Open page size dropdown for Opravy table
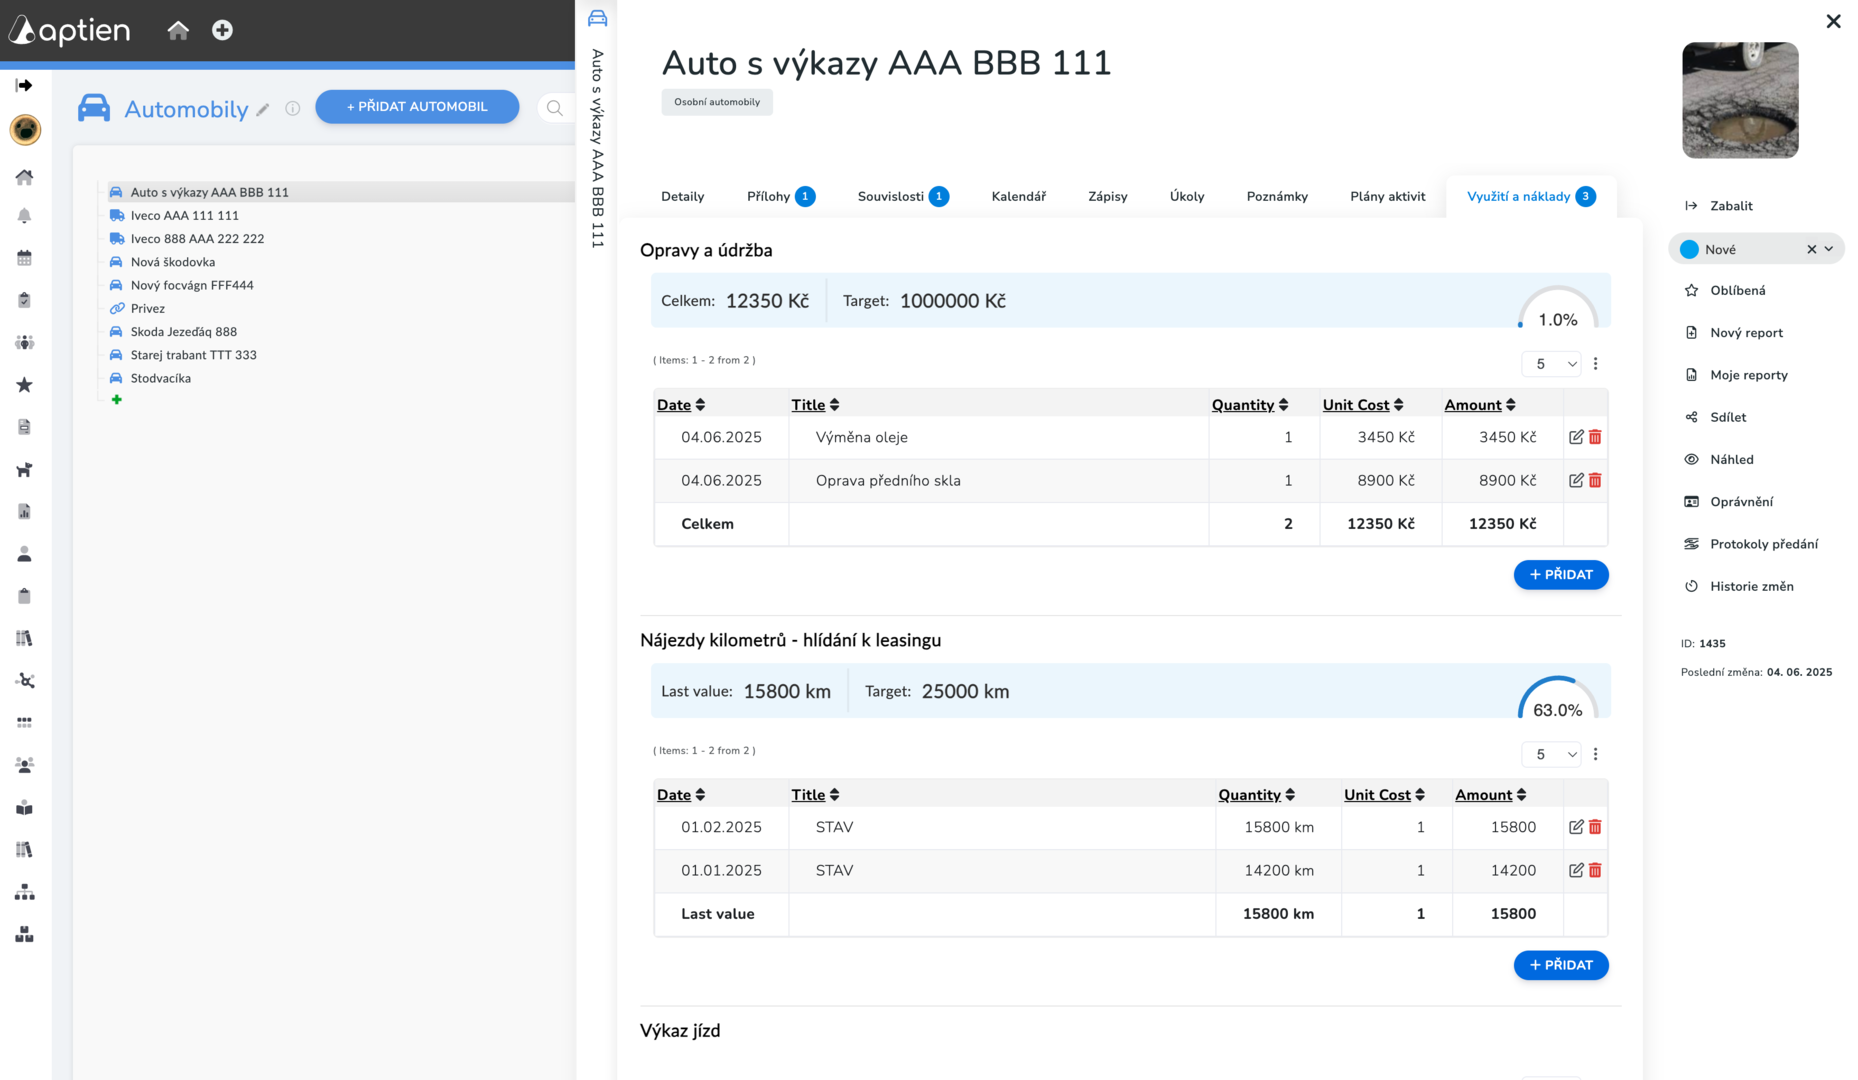This screenshot has width=1858, height=1080. point(1551,364)
